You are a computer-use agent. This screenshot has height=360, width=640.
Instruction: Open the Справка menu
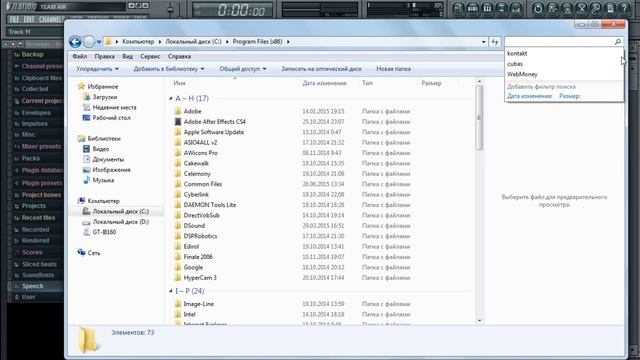tap(179, 56)
